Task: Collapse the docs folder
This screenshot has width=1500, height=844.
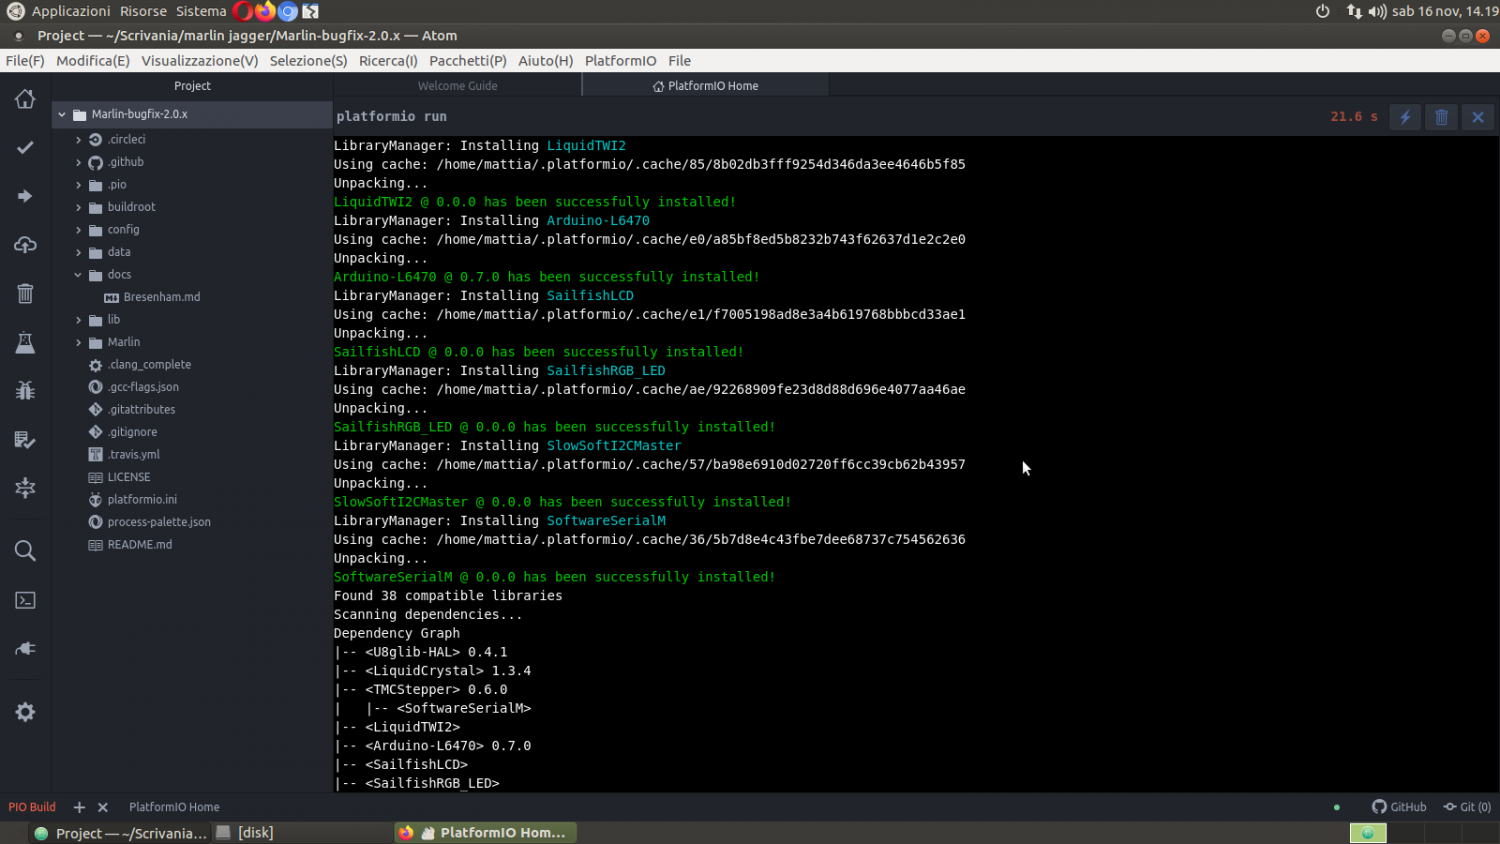Action: click(x=79, y=275)
